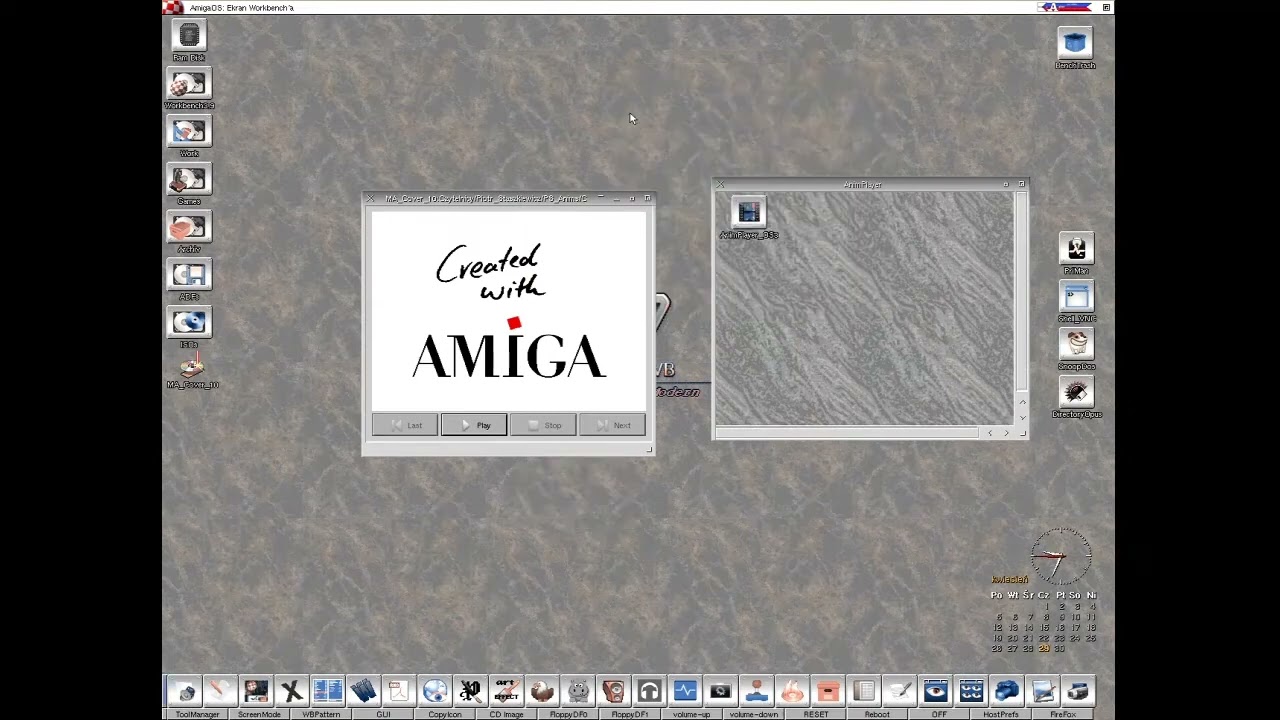Go to Next animation
Viewport: 1280px width, 720px height.
coord(612,425)
